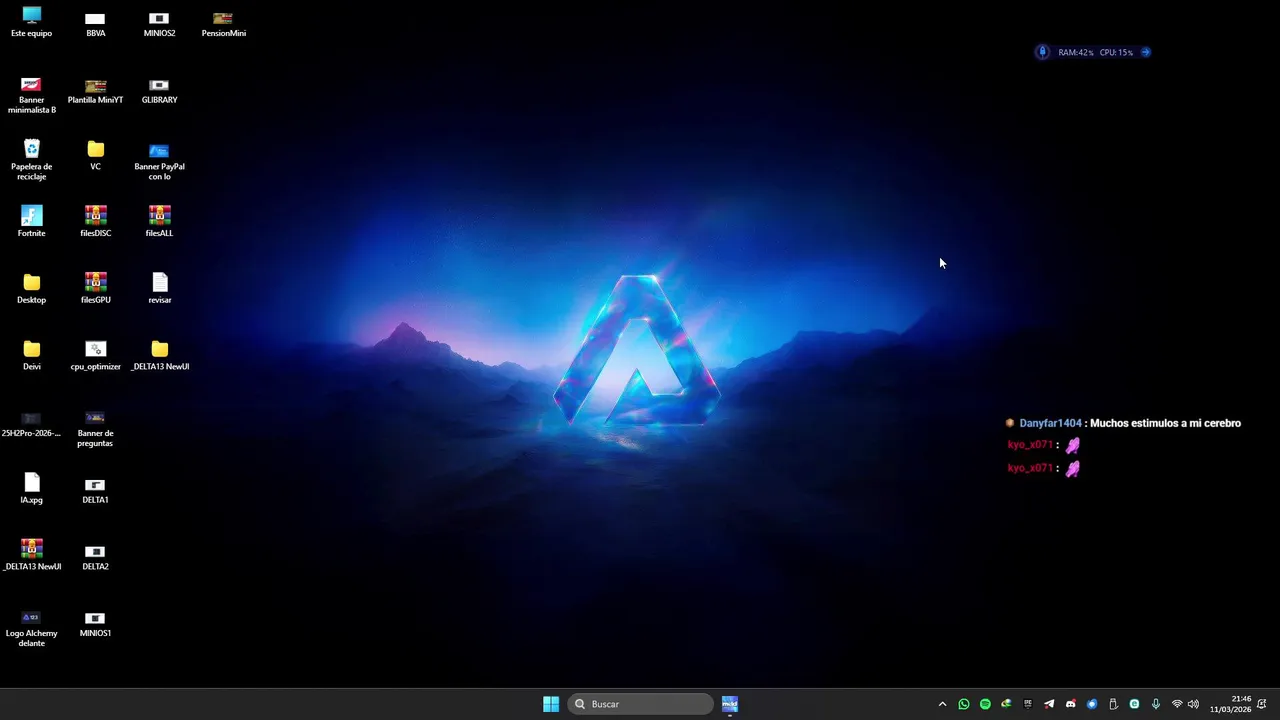Click the microphone tray icon

(1156, 704)
